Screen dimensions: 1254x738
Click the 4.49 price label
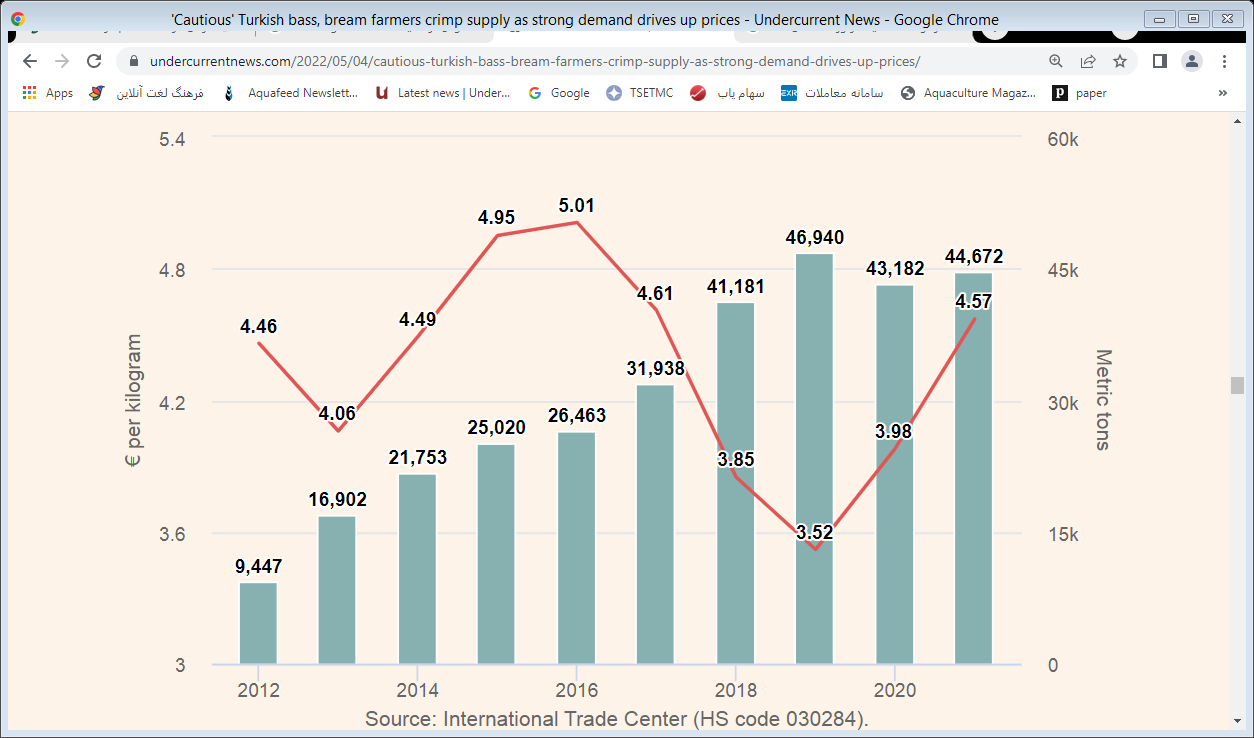tap(417, 320)
